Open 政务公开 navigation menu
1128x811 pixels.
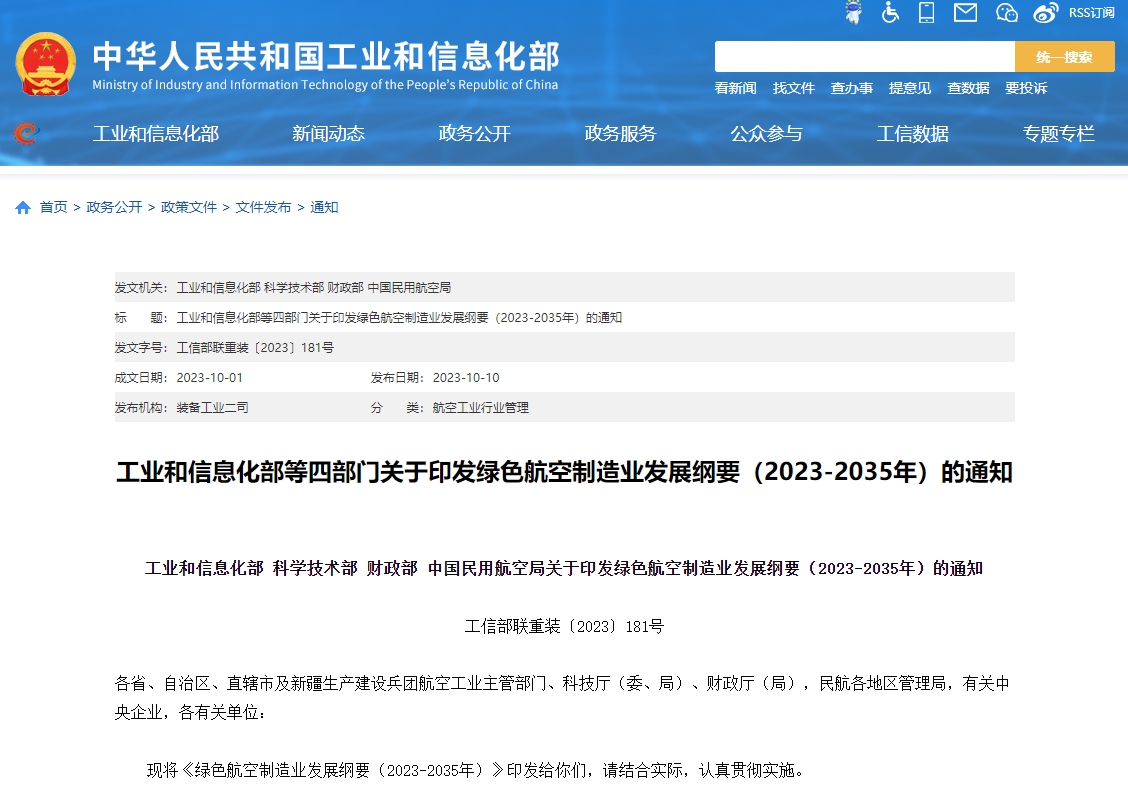coord(475,134)
